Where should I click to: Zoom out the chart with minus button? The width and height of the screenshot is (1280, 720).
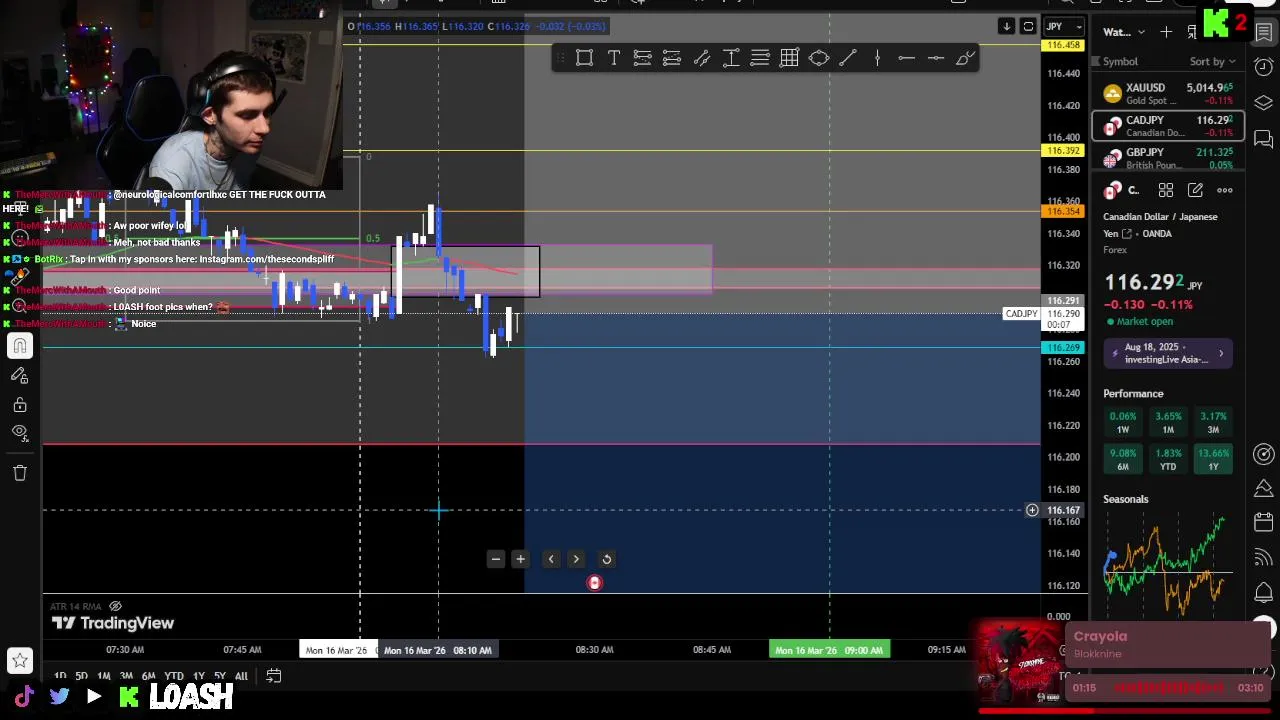(x=495, y=559)
